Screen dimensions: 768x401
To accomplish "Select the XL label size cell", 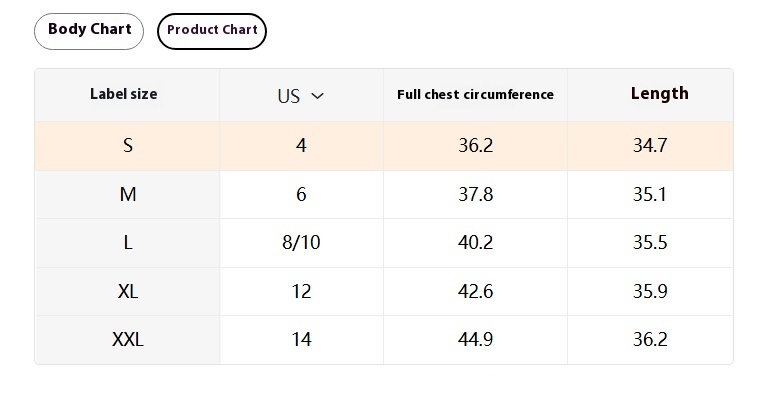I will [x=127, y=291].
